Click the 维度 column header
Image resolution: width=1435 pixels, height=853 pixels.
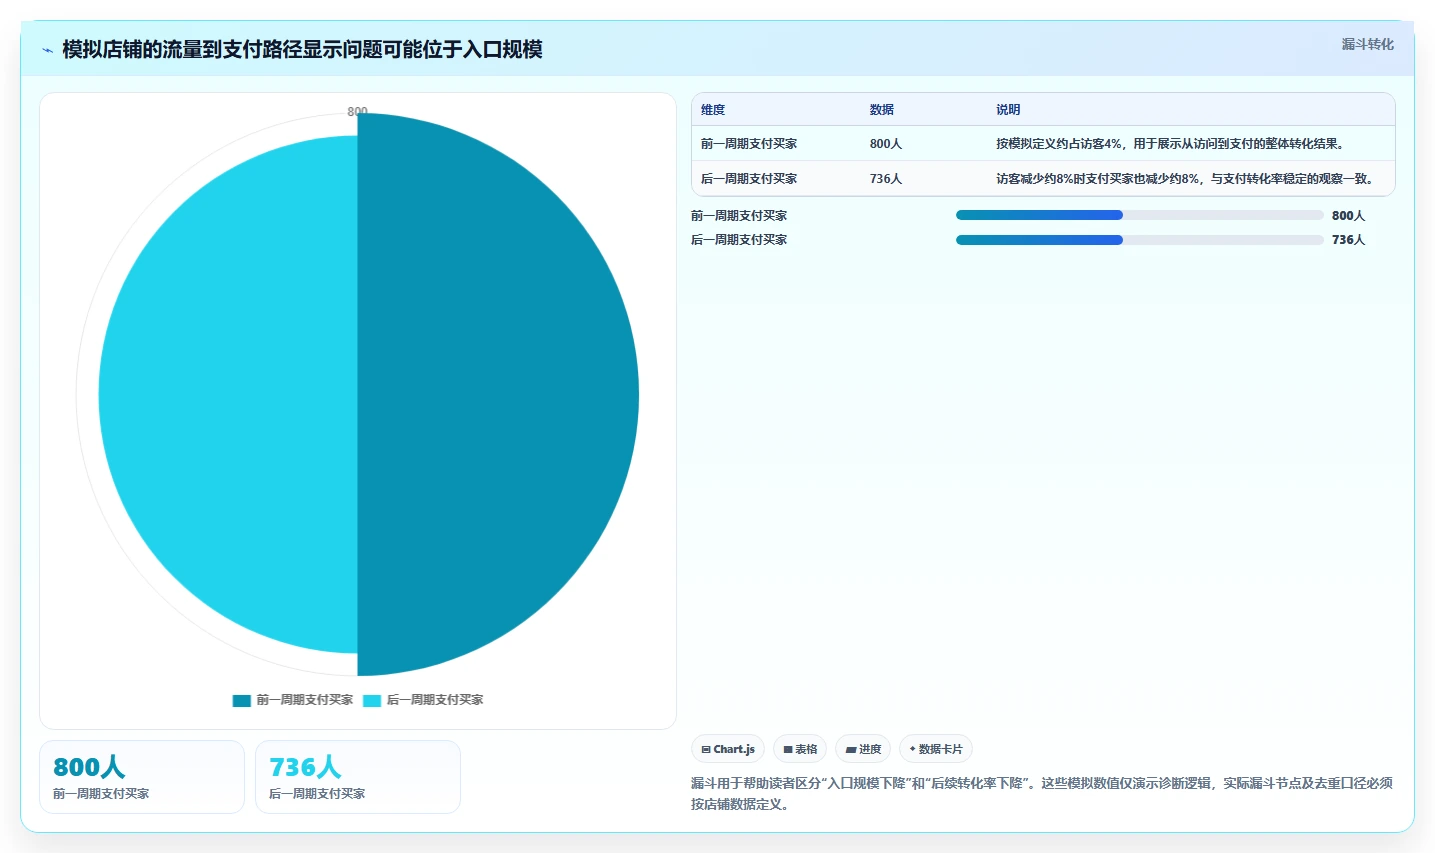713,110
